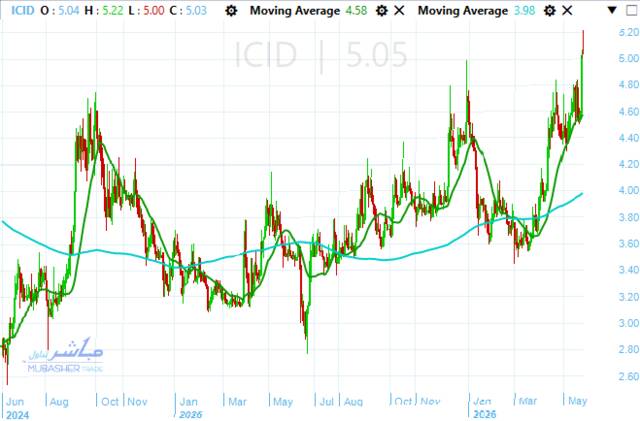
Task: Select the Moving Average 3.98 legend label
Action: click(x=476, y=11)
